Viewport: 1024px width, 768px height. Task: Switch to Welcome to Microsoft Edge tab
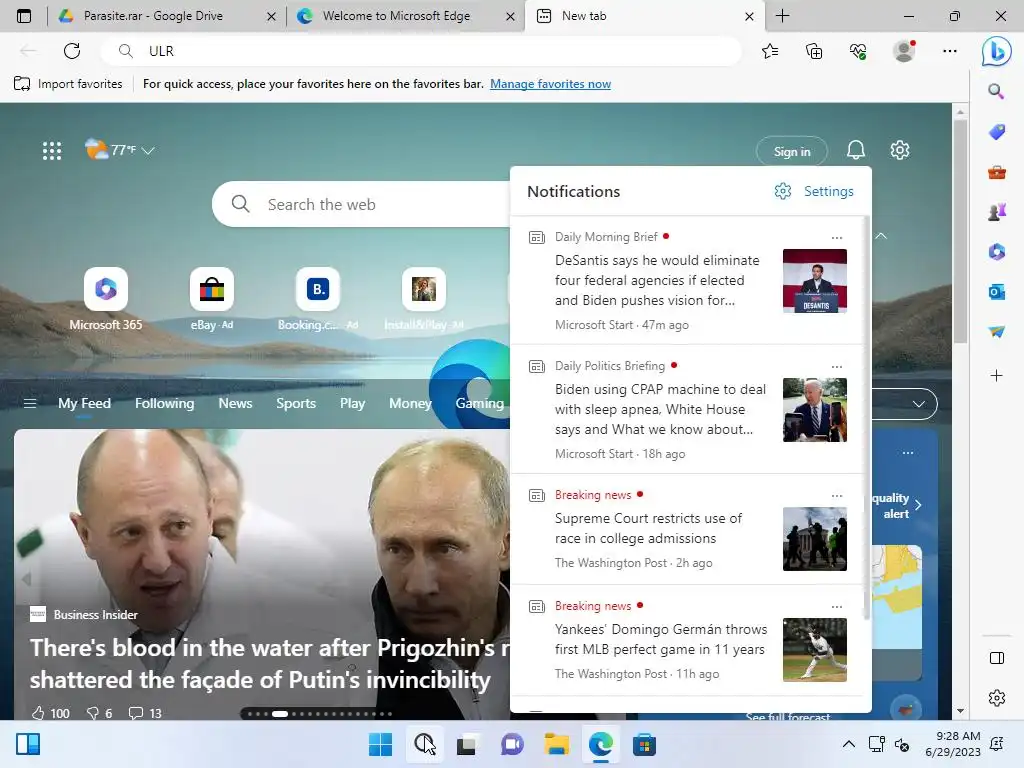point(405,16)
